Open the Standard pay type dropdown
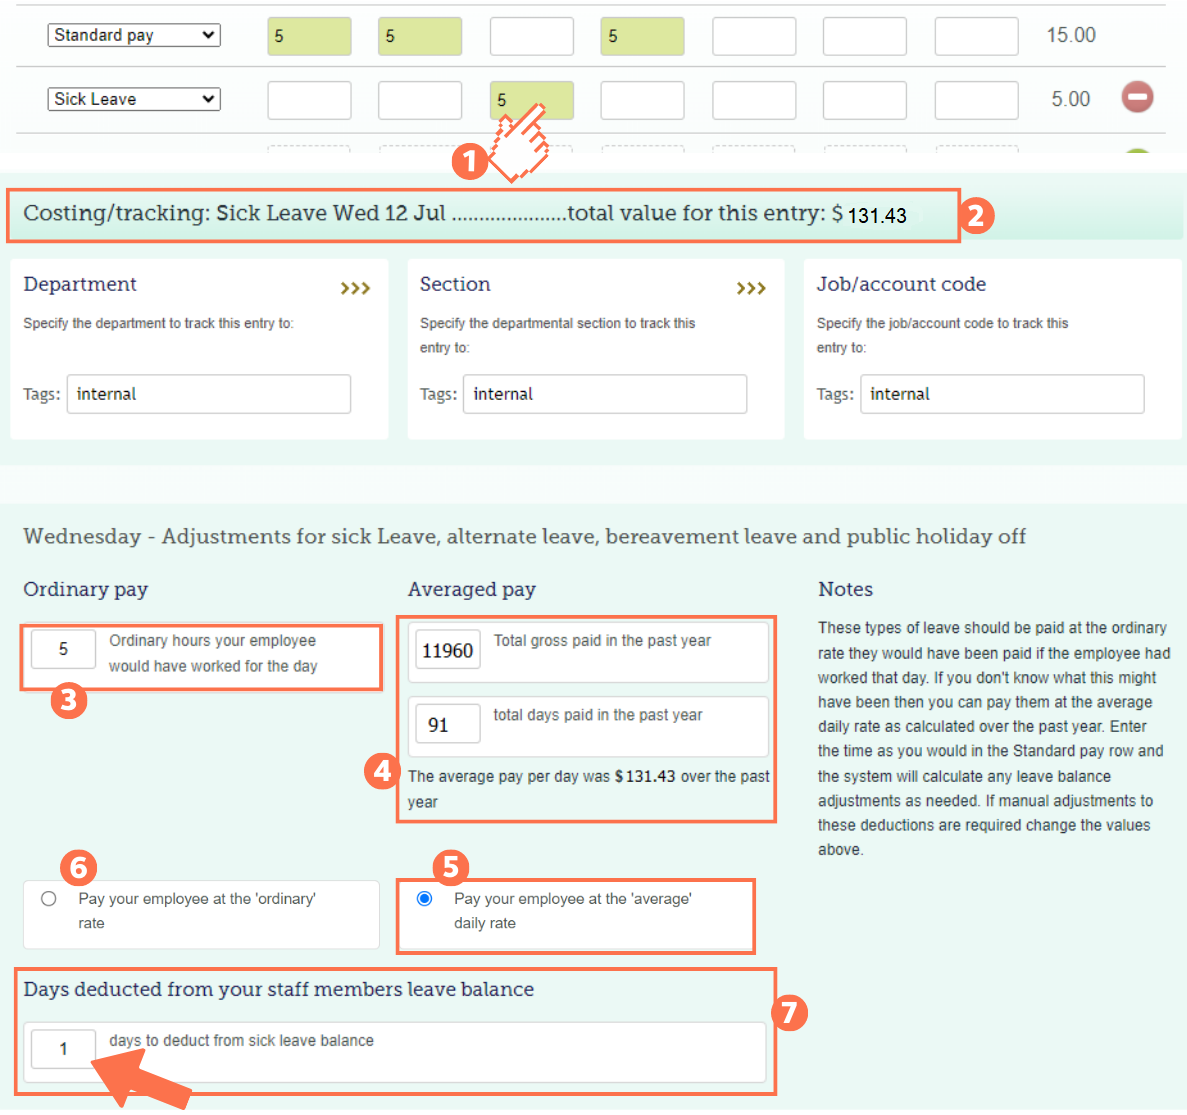The image size is (1187, 1115). tap(133, 34)
